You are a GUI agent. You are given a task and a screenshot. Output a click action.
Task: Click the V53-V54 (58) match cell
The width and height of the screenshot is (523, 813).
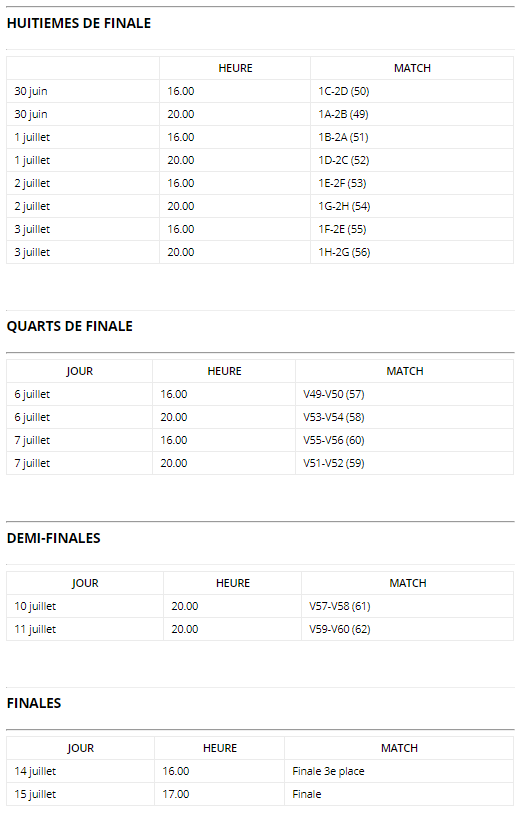pyautogui.click(x=404, y=417)
